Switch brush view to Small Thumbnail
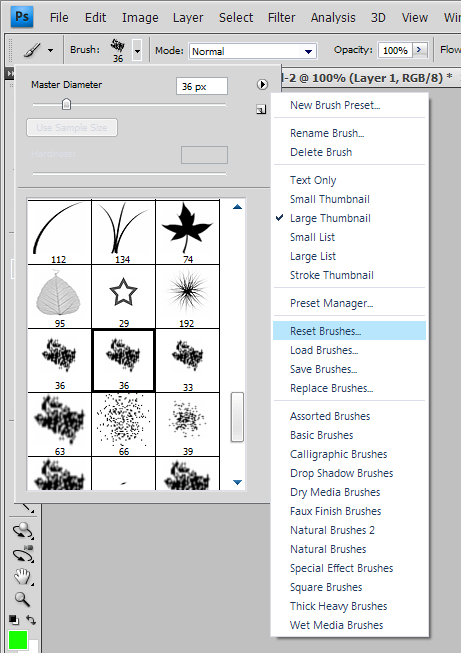This screenshot has height=653, width=461. [x=330, y=199]
